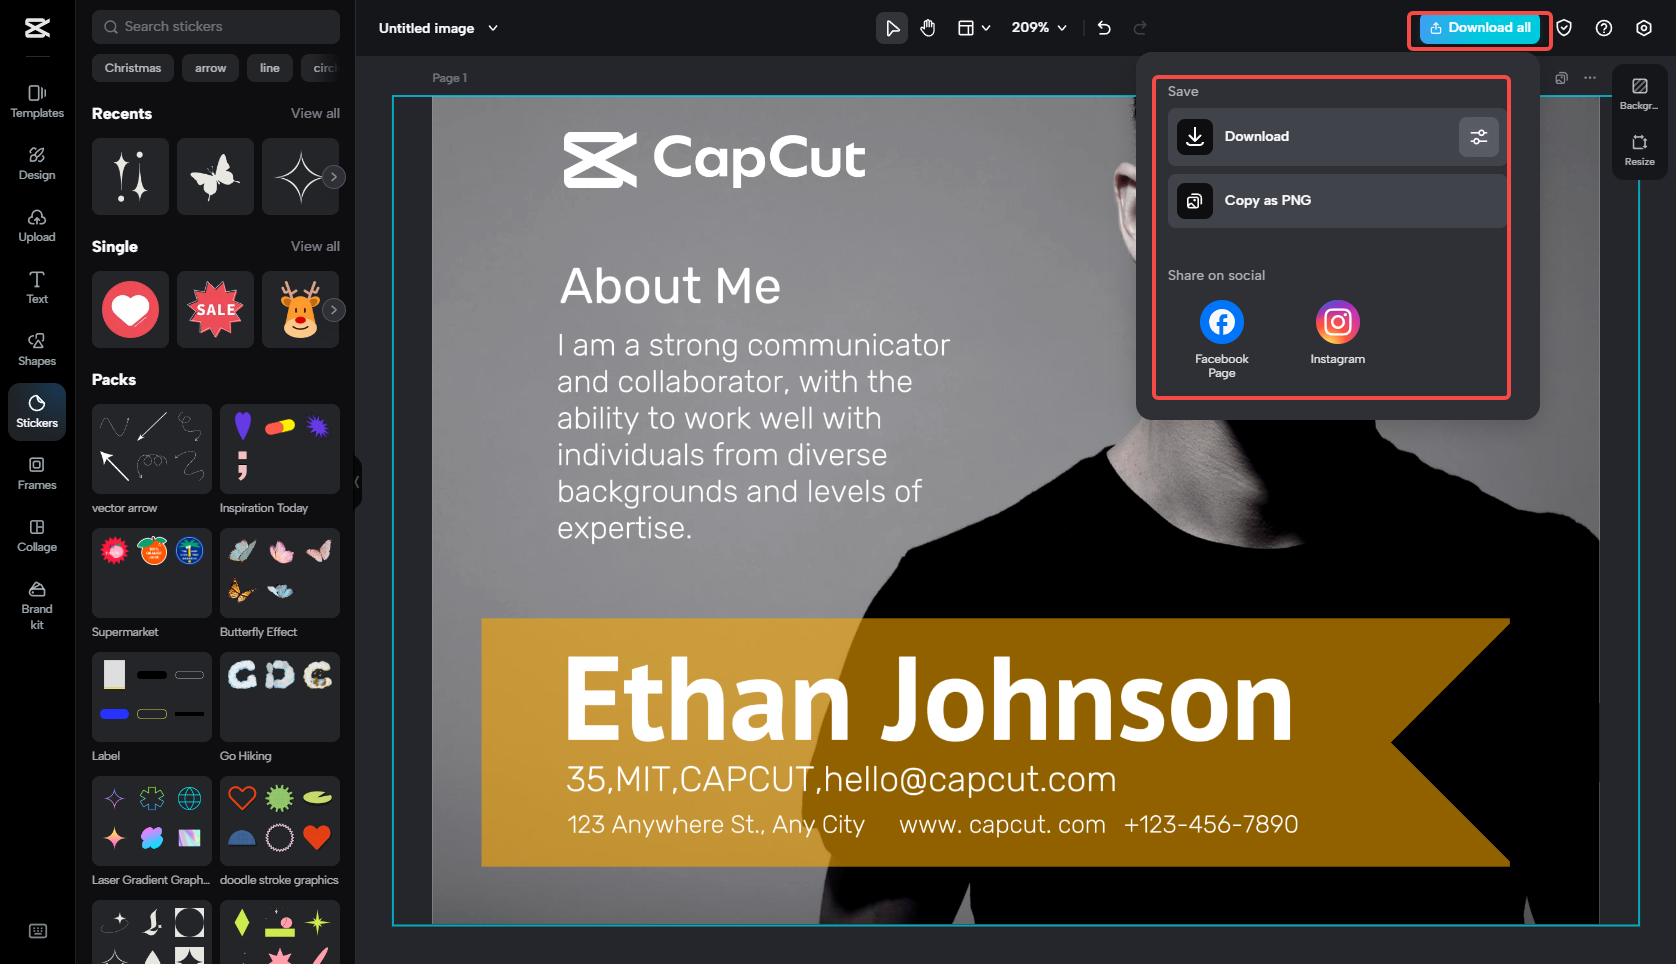The height and width of the screenshot is (964, 1676).
Task: Show more Recents stickers arrow
Action: 334,177
